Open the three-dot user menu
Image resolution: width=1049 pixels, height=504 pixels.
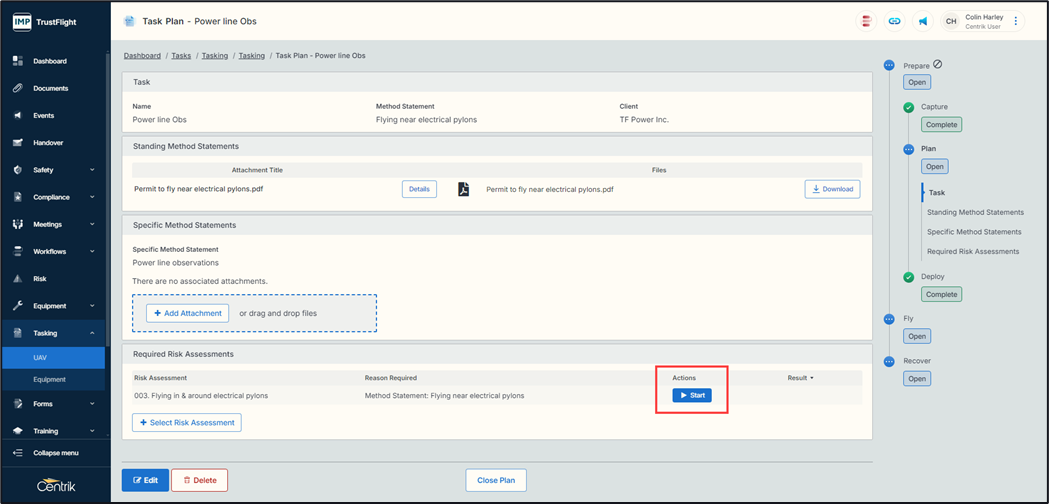[1016, 21]
